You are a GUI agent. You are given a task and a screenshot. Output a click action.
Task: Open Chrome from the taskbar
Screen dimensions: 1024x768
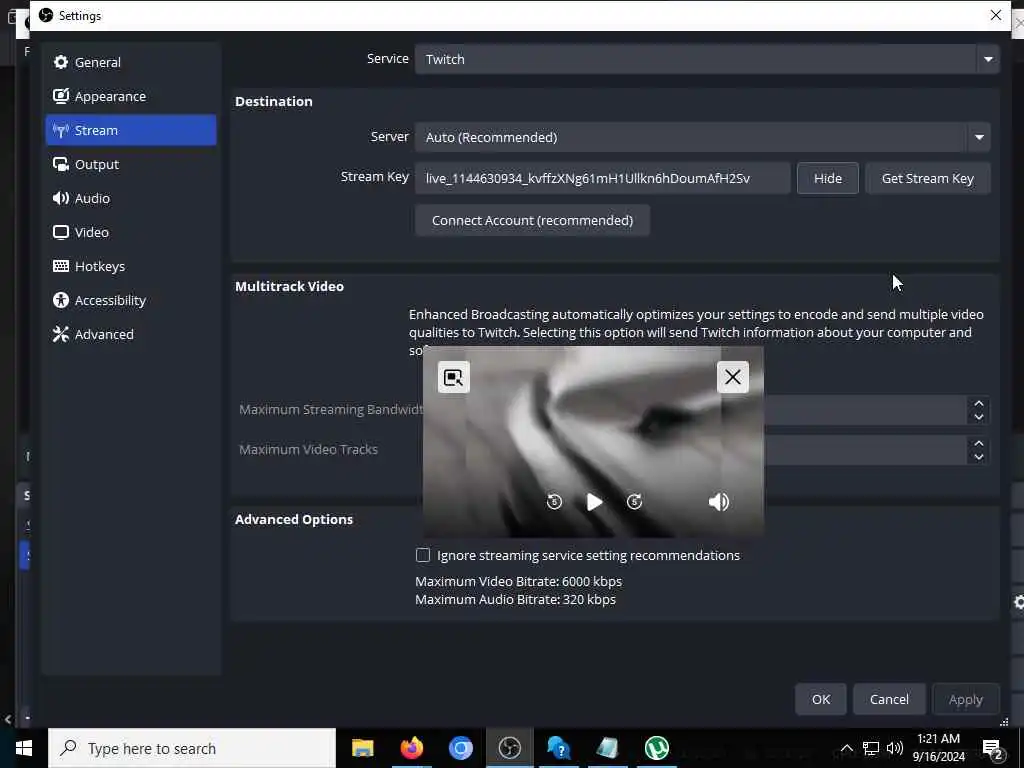(x=460, y=748)
